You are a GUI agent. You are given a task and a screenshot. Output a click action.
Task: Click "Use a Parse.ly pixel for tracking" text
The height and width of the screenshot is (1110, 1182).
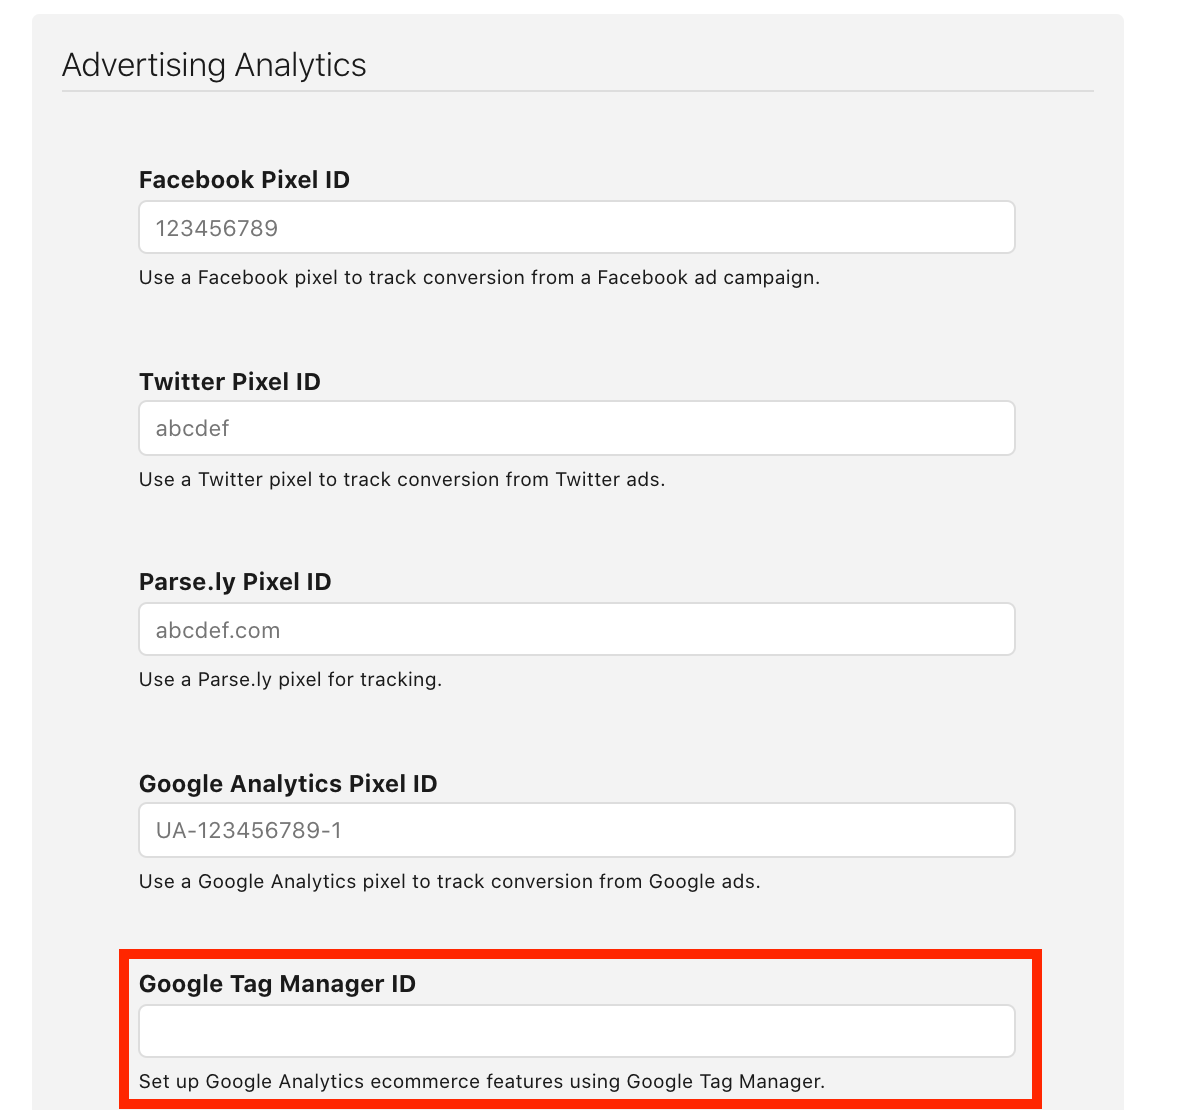point(290,680)
